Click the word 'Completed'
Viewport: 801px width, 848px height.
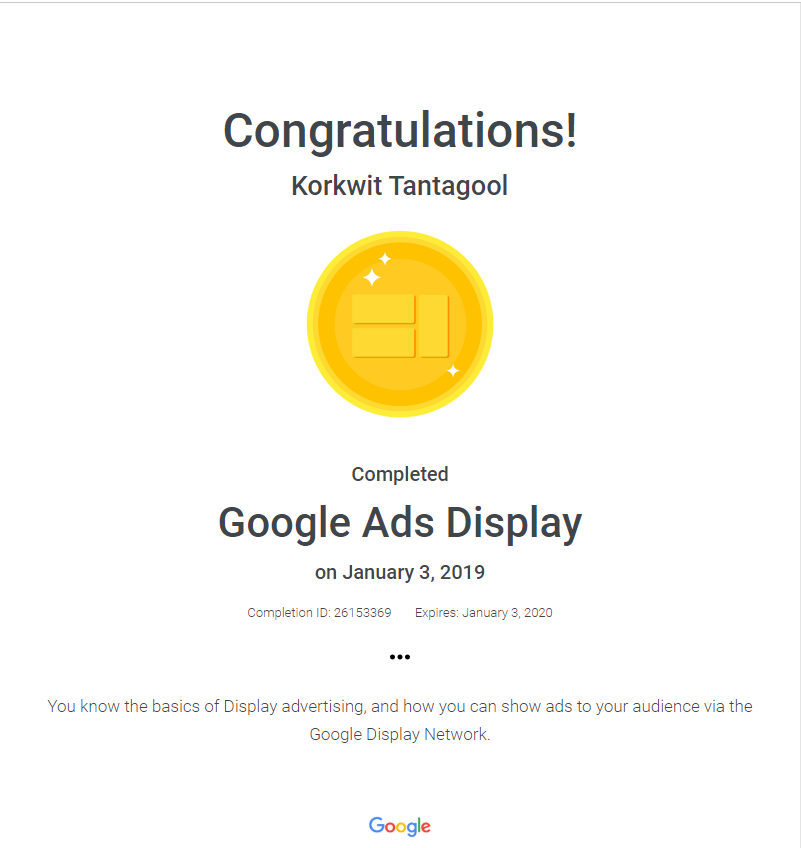[x=400, y=474]
